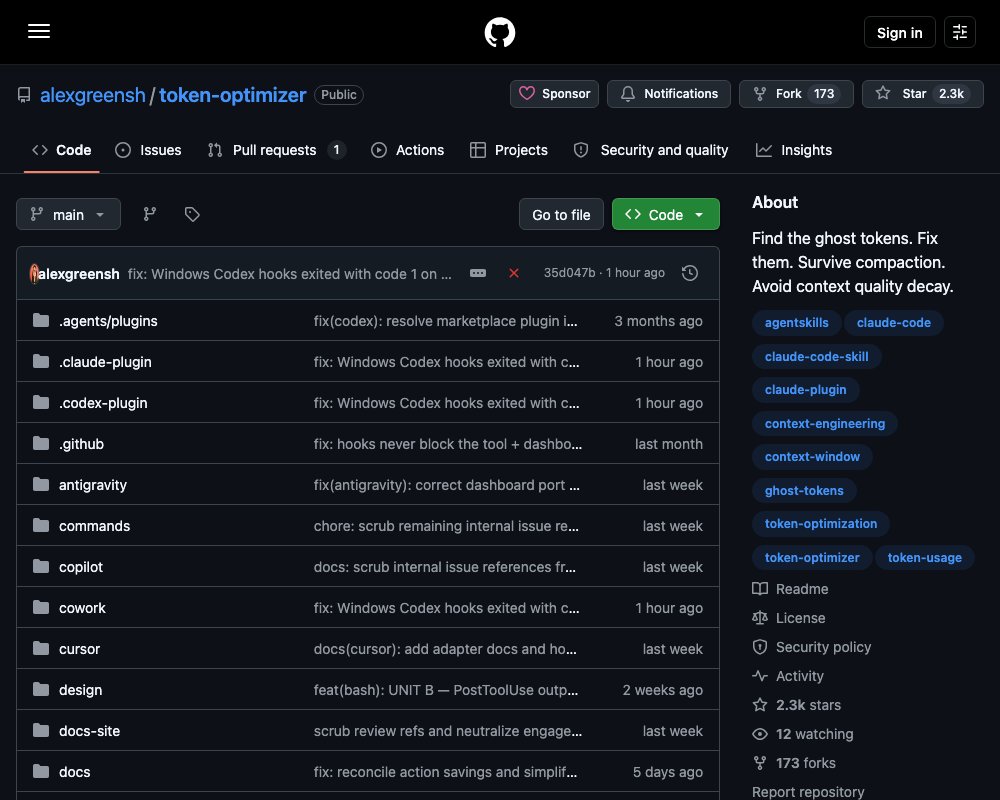Go to the Actions tab
Image resolution: width=1000 pixels, height=800 pixels.
[408, 150]
